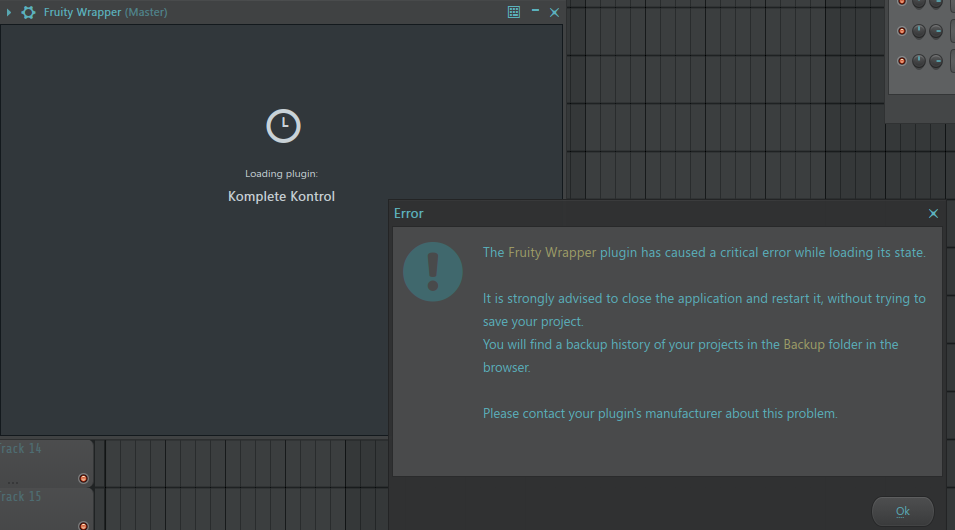The image size is (955, 530).
Task: Click the '...' dots under Track 14
Action: point(13,482)
